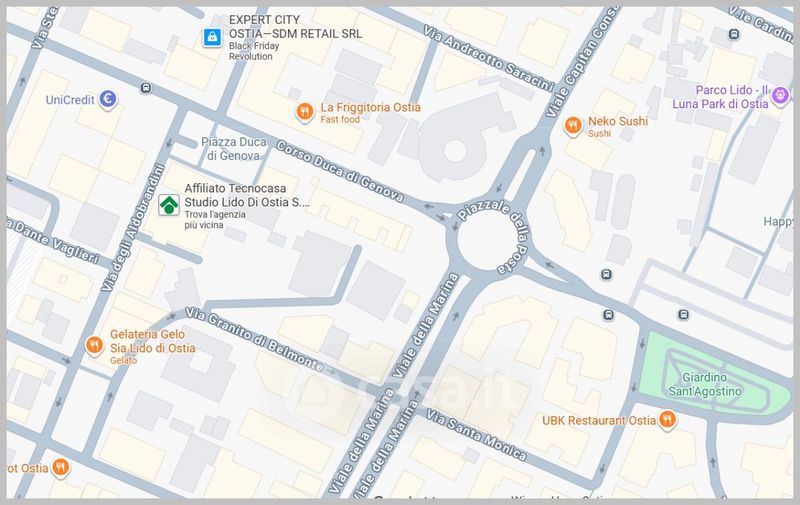
Task: Click the Neko Sushi restaurant pin
Action: pyautogui.click(x=573, y=126)
